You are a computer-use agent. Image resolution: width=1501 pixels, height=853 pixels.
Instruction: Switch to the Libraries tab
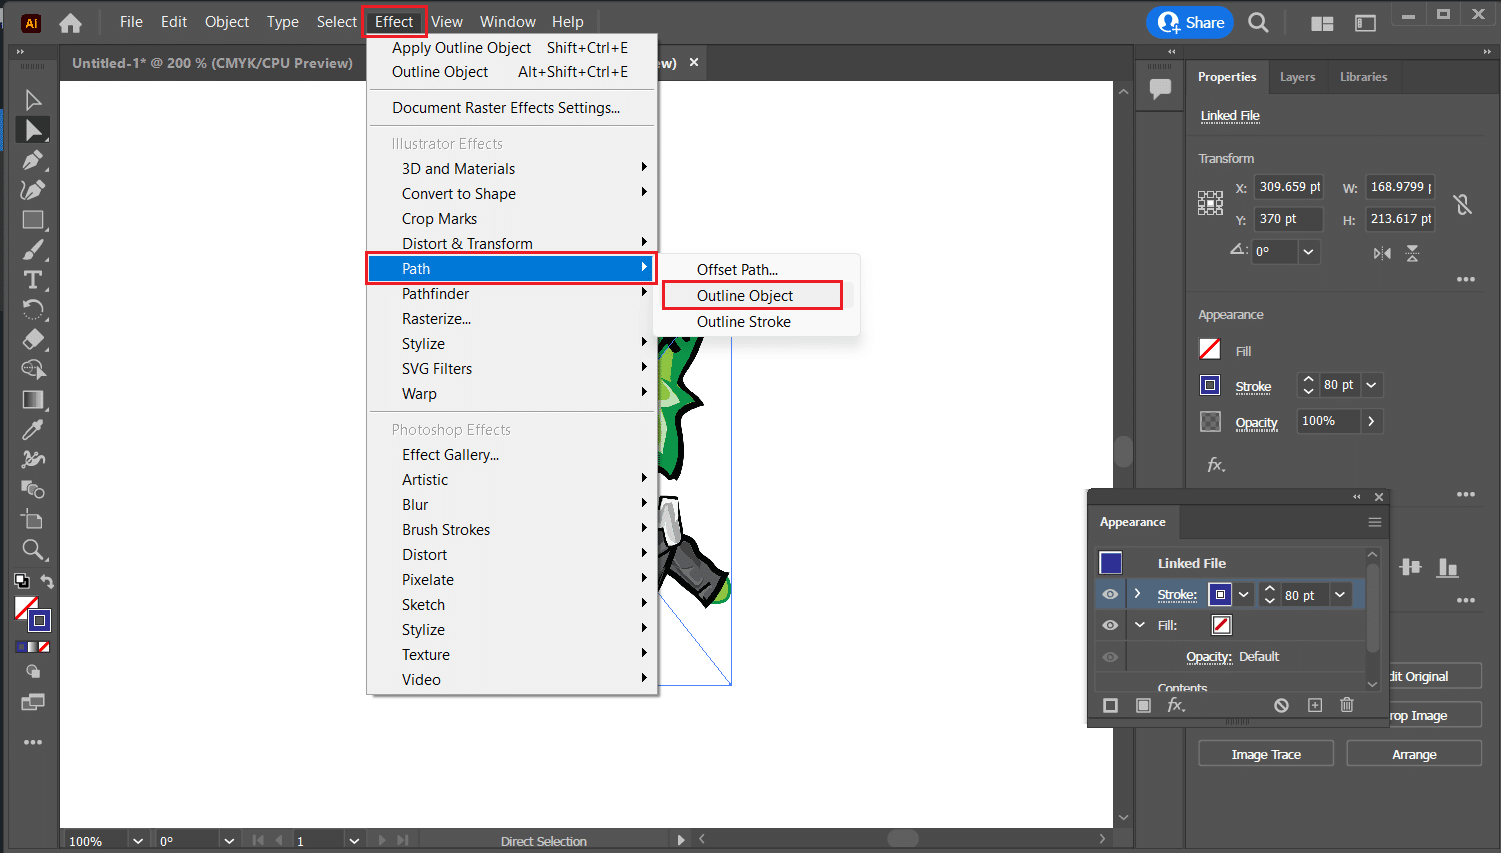click(1363, 77)
